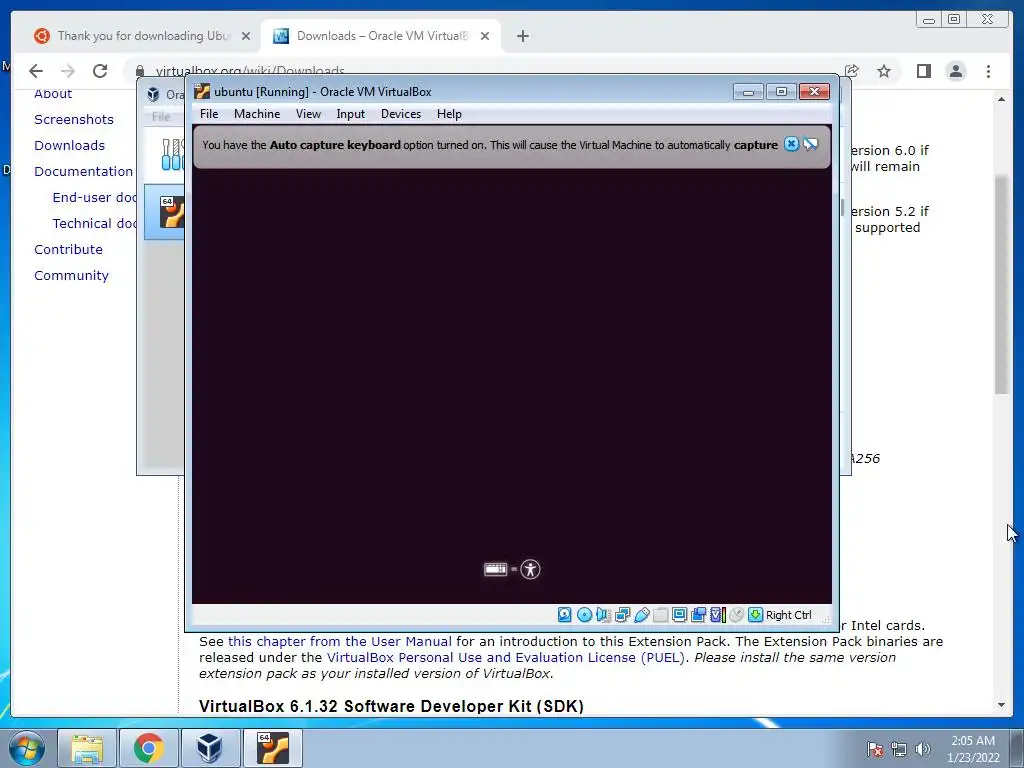
Task: Open the Screenshots sidebar link
Action: pos(74,120)
